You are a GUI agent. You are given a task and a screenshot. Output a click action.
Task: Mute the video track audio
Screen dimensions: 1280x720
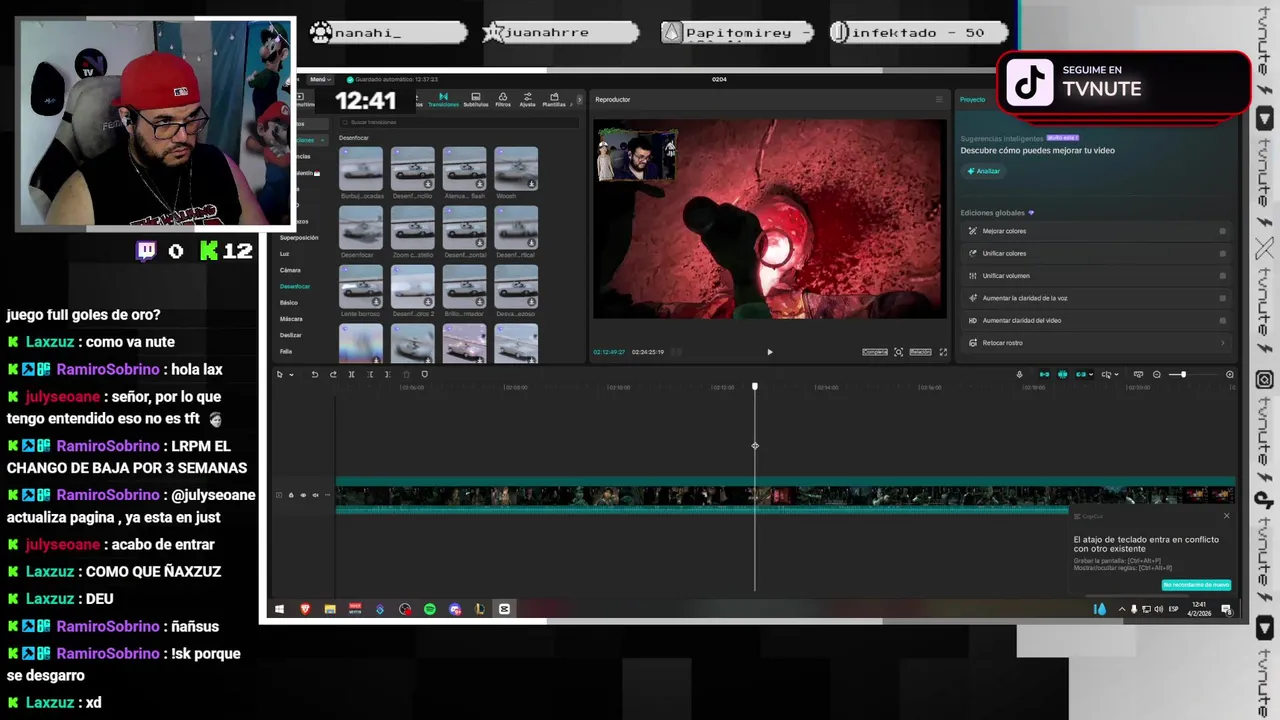pos(315,495)
